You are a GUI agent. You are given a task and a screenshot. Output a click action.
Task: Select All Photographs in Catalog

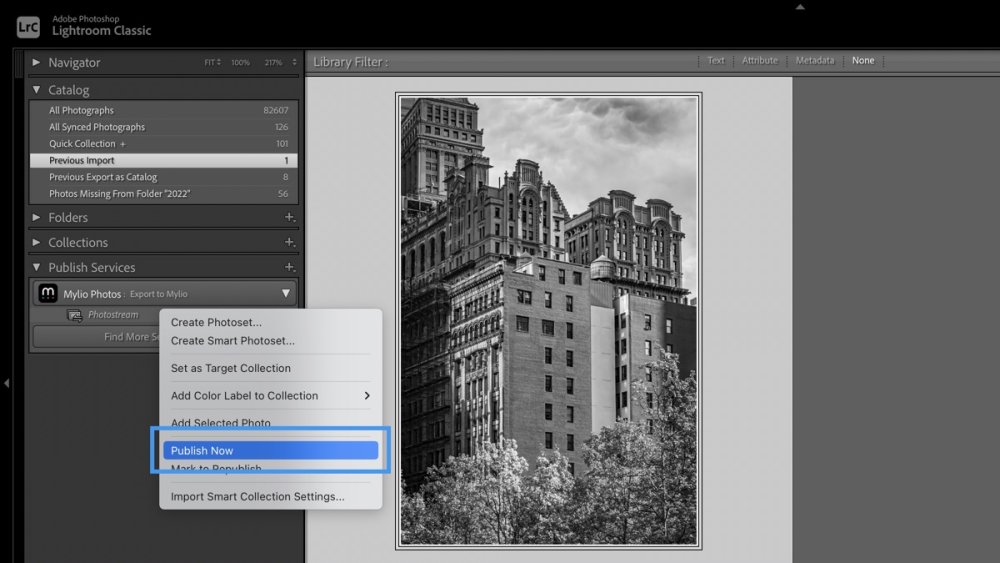tap(82, 110)
